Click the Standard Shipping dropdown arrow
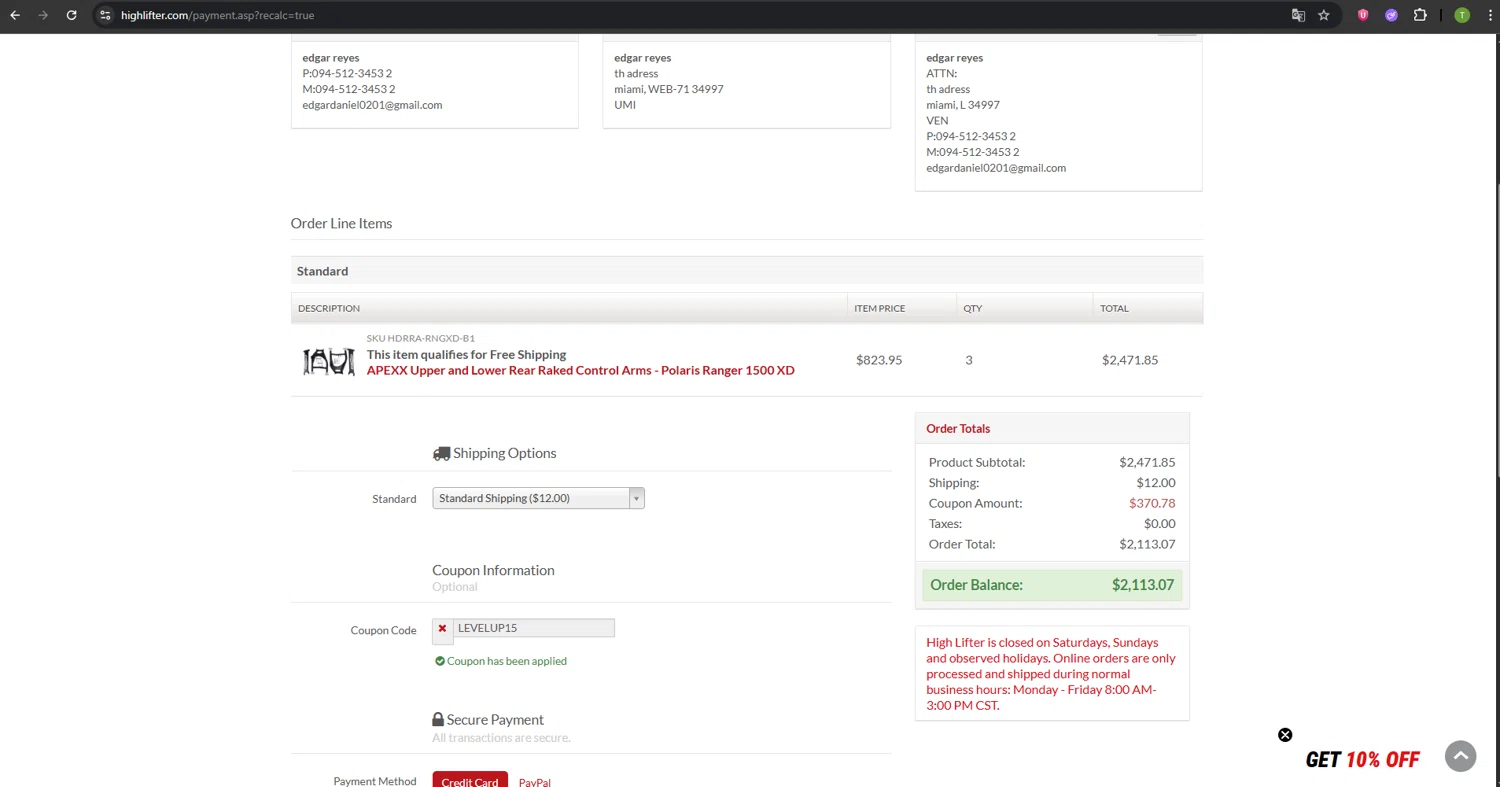This screenshot has height=787, width=1500. click(636, 498)
